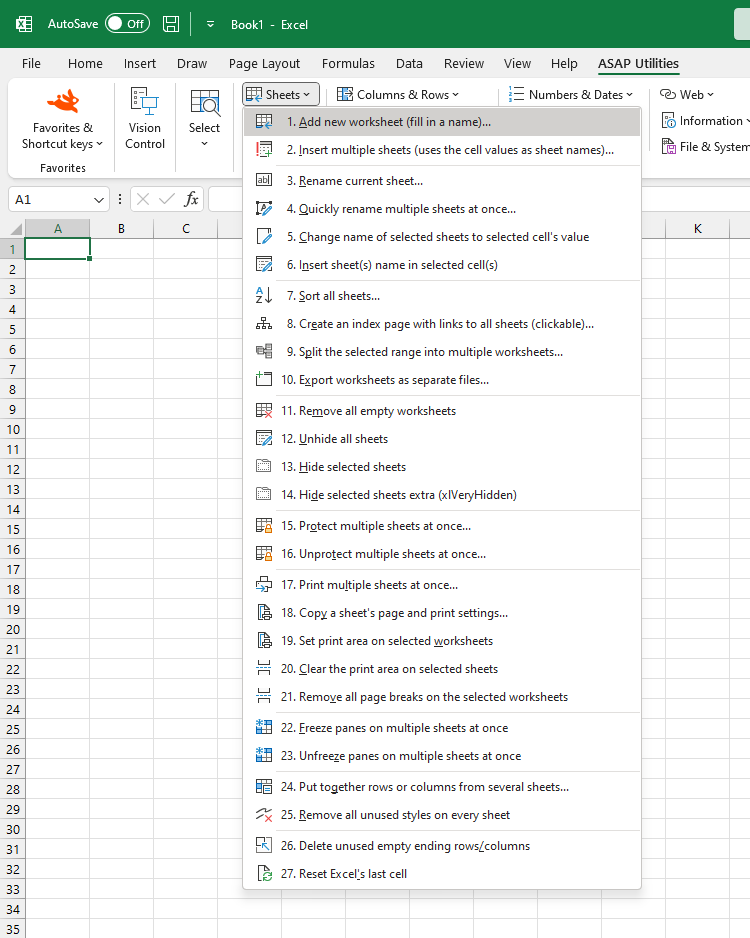Image resolution: width=750 pixels, height=938 pixels.
Task: Switch to the View tab
Action: (x=517, y=63)
